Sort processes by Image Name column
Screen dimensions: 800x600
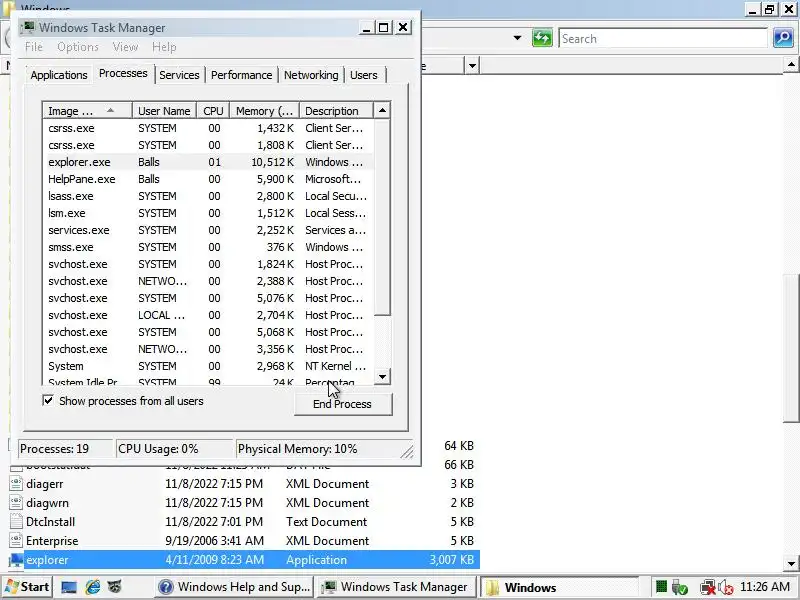point(87,111)
